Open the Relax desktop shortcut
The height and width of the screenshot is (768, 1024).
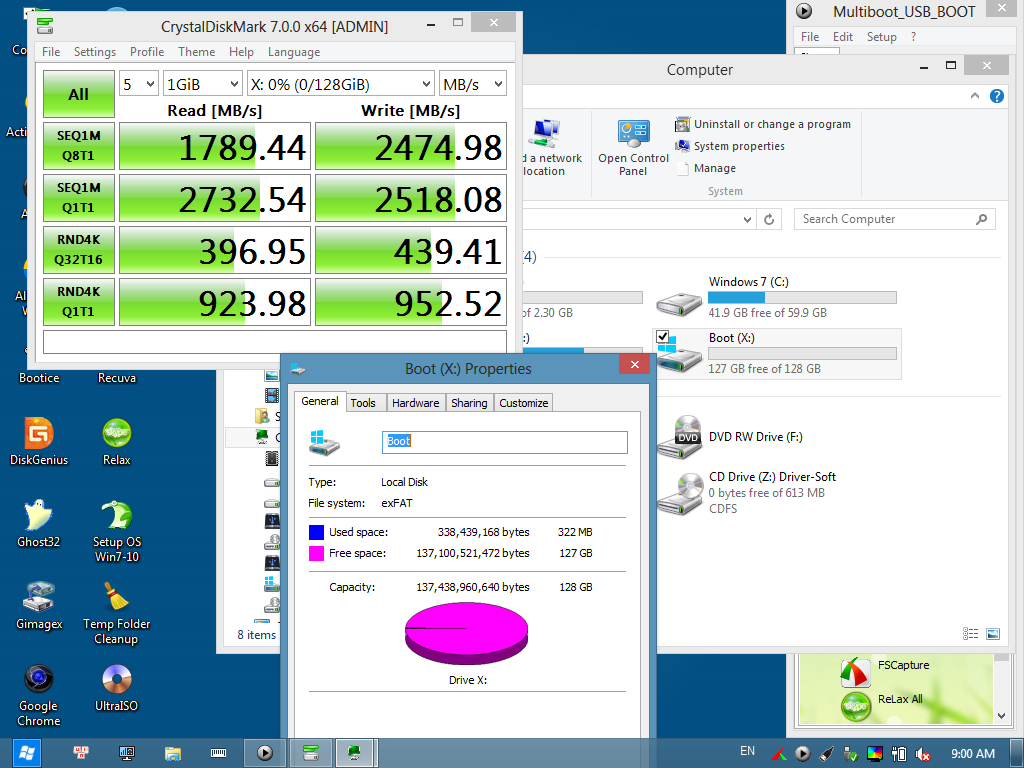117,441
